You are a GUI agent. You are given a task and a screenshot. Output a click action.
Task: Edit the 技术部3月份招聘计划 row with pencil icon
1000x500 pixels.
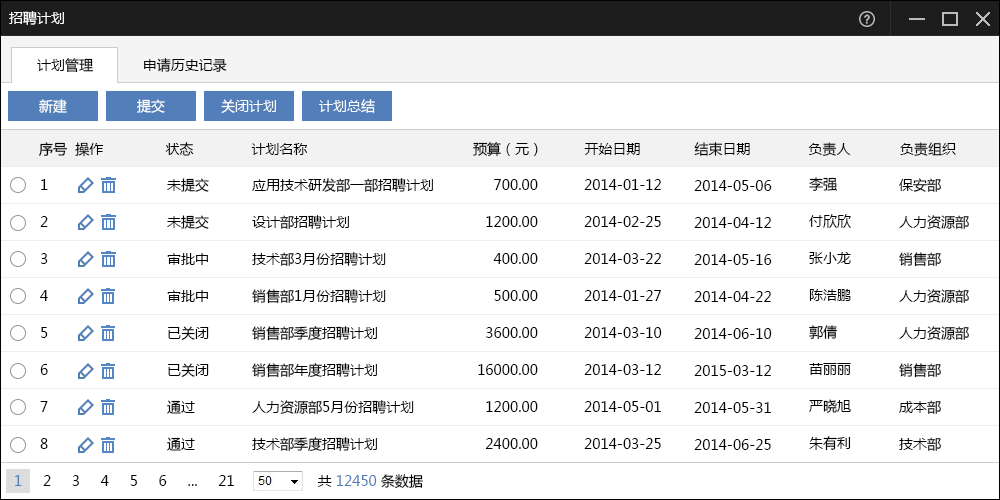(85, 259)
